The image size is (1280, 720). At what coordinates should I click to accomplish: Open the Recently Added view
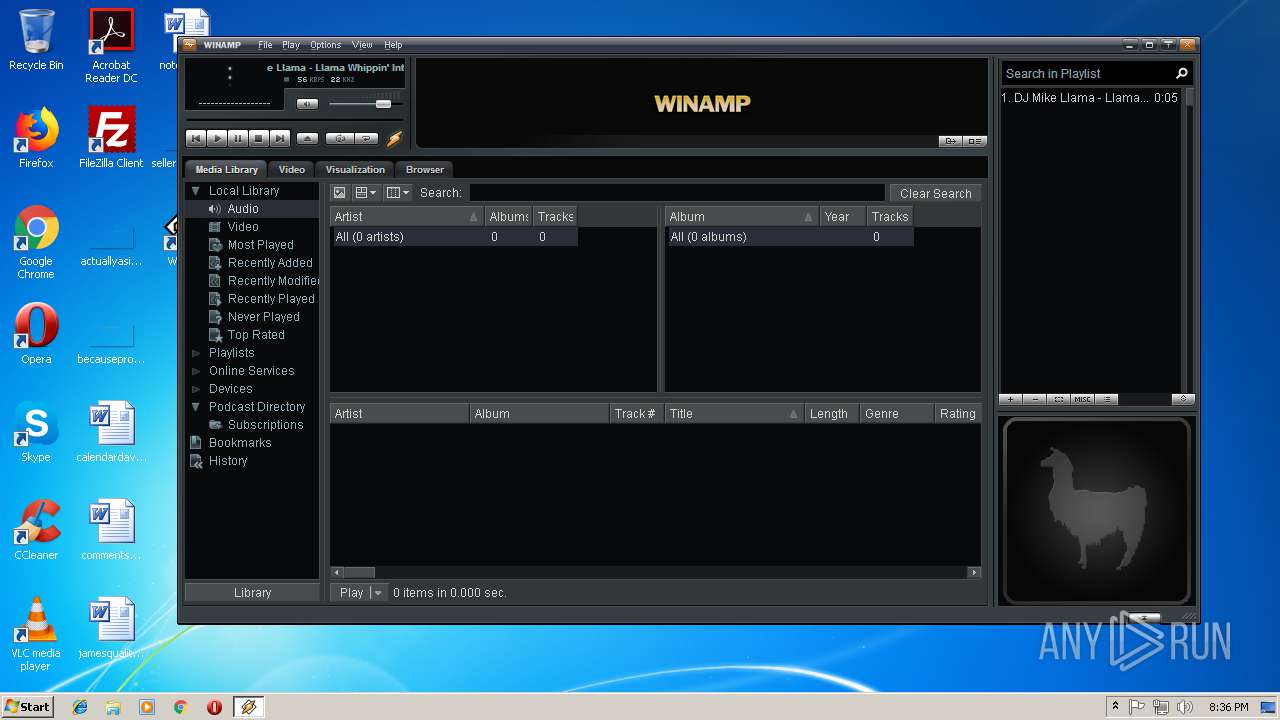(x=270, y=263)
